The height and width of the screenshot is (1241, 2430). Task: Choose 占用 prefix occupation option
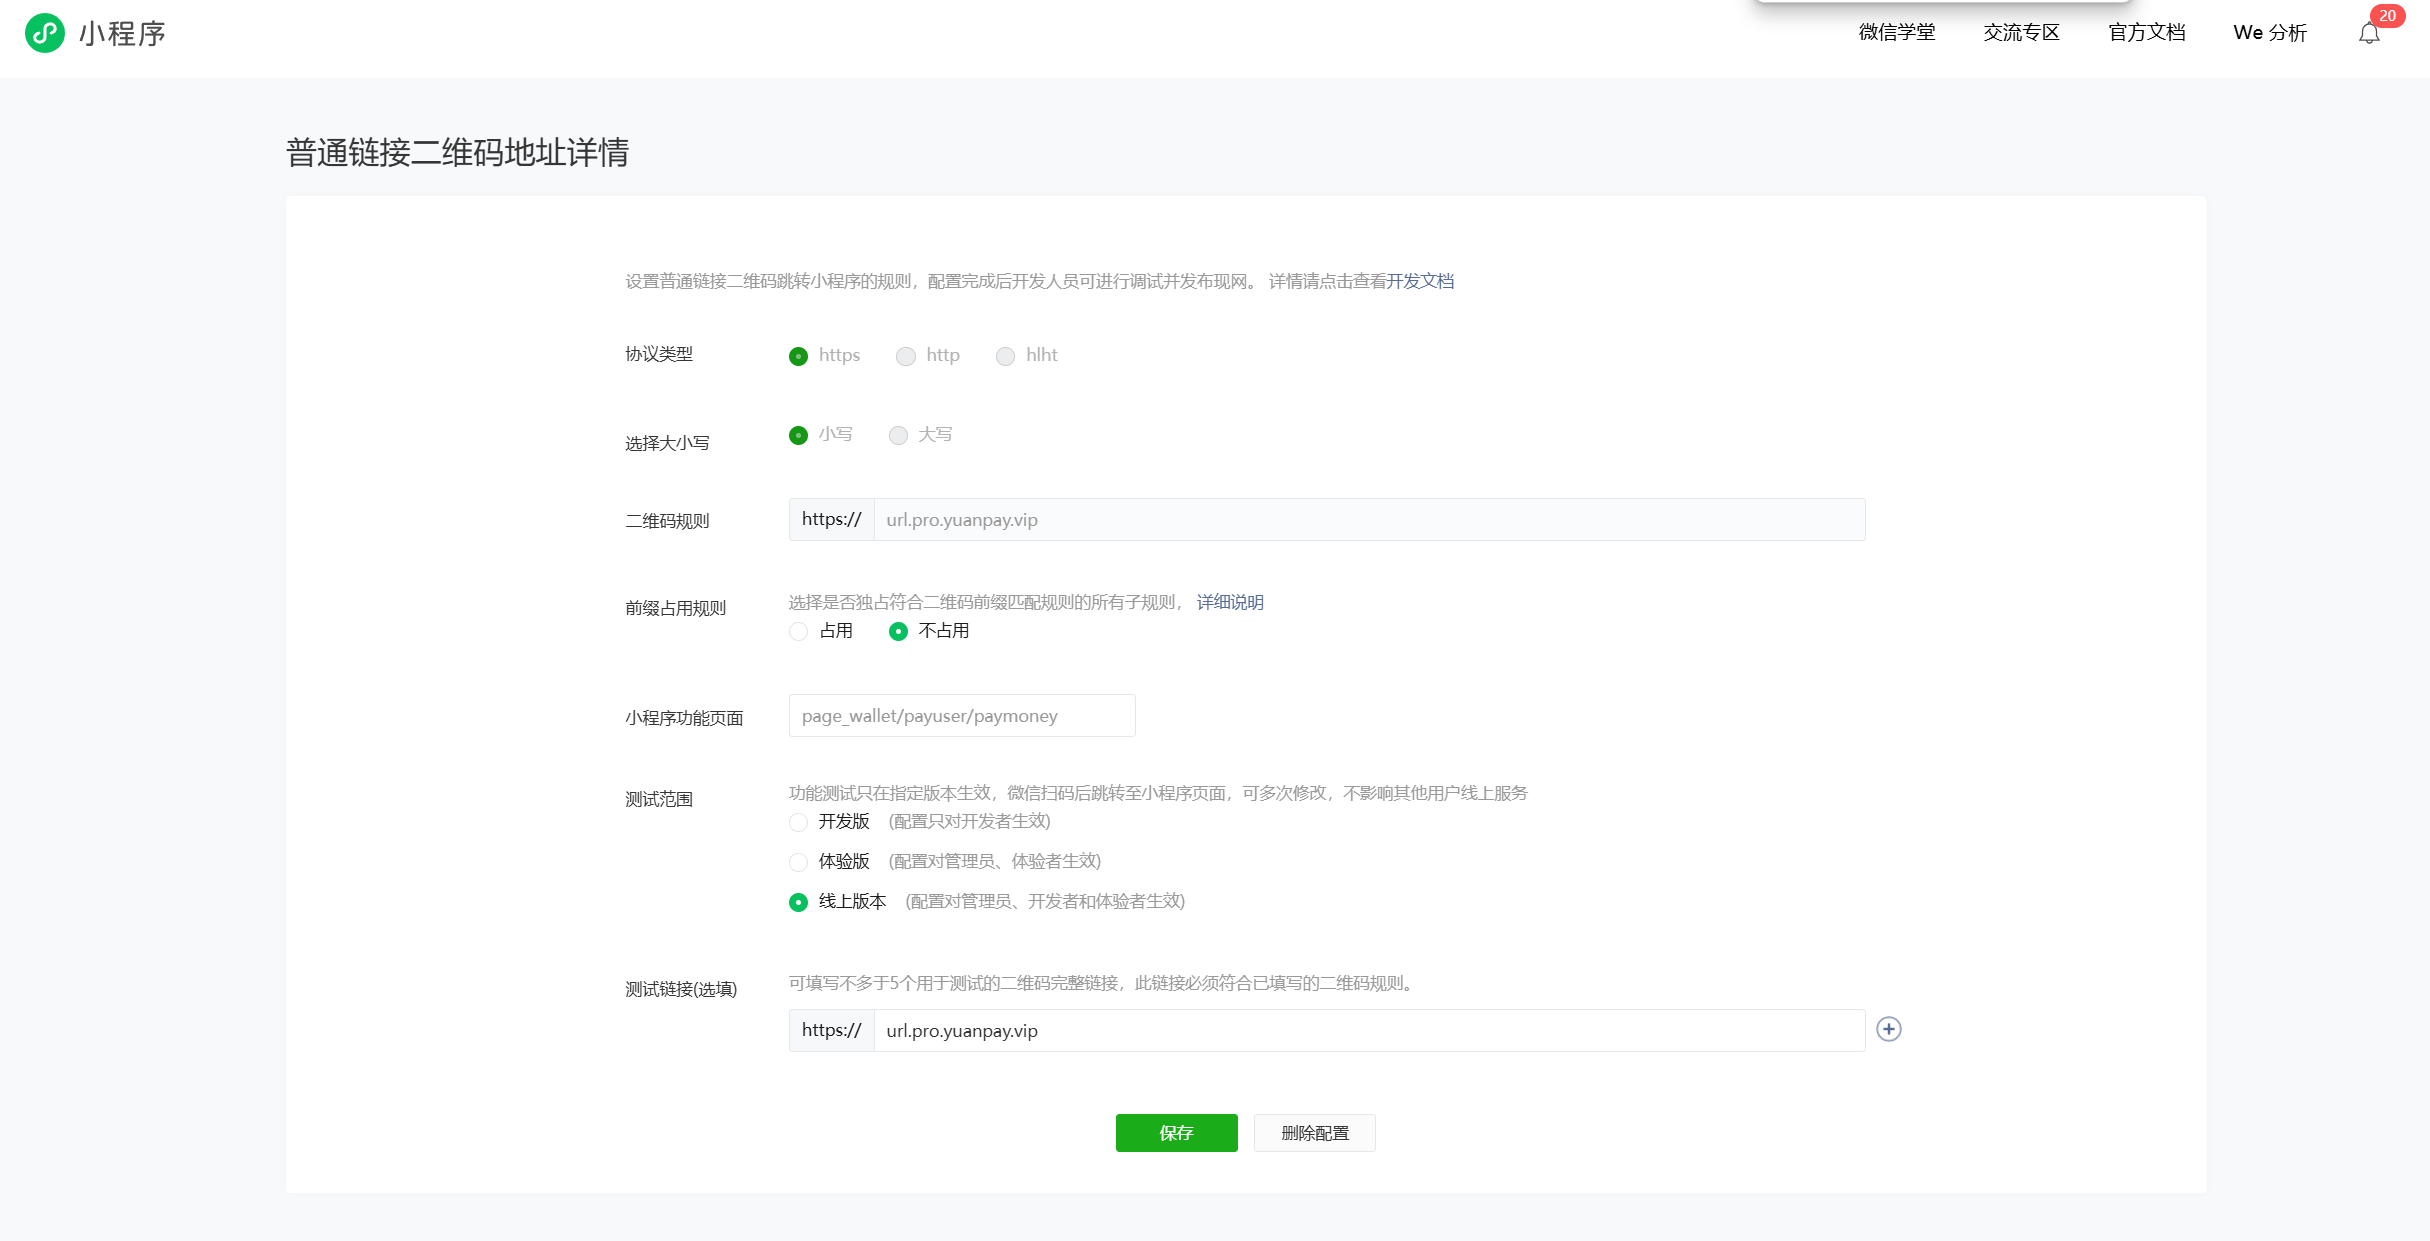click(x=798, y=631)
